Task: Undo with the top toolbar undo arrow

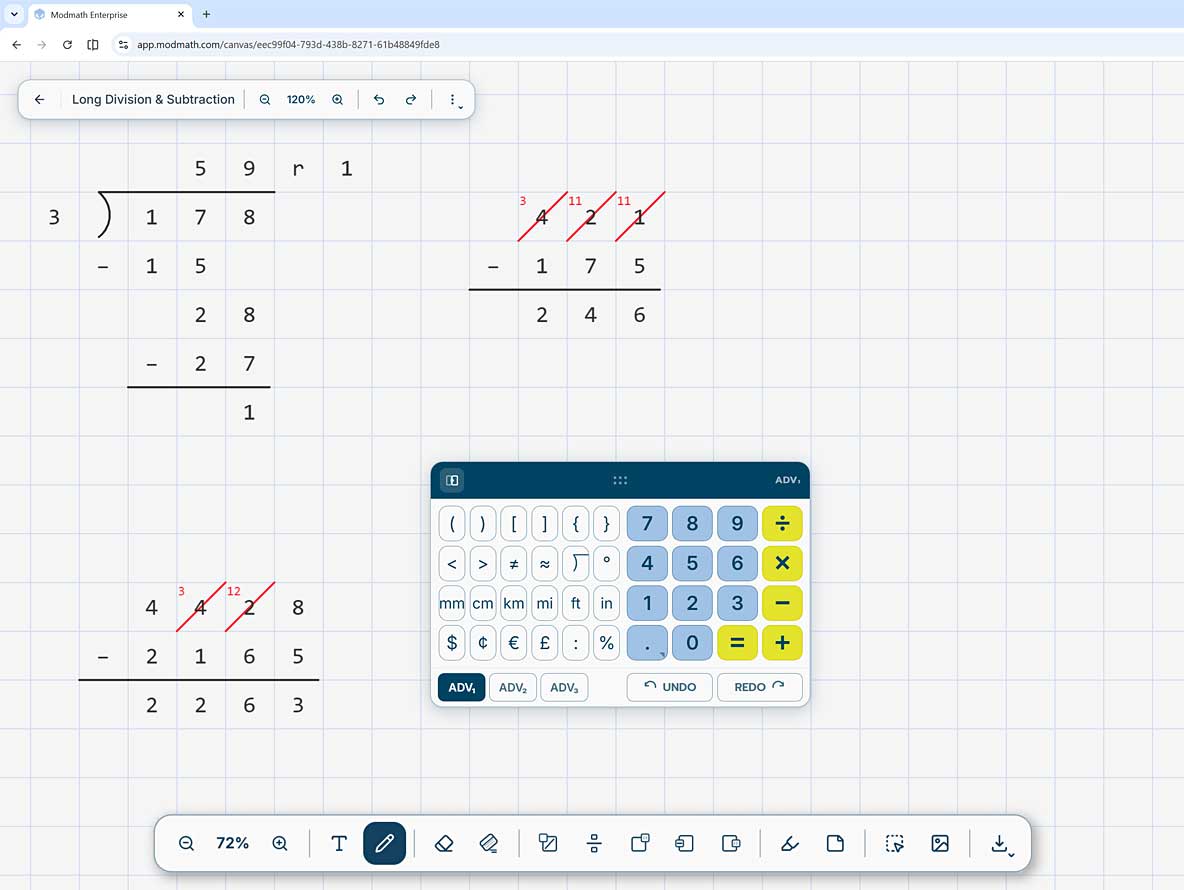Action: click(379, 100)
